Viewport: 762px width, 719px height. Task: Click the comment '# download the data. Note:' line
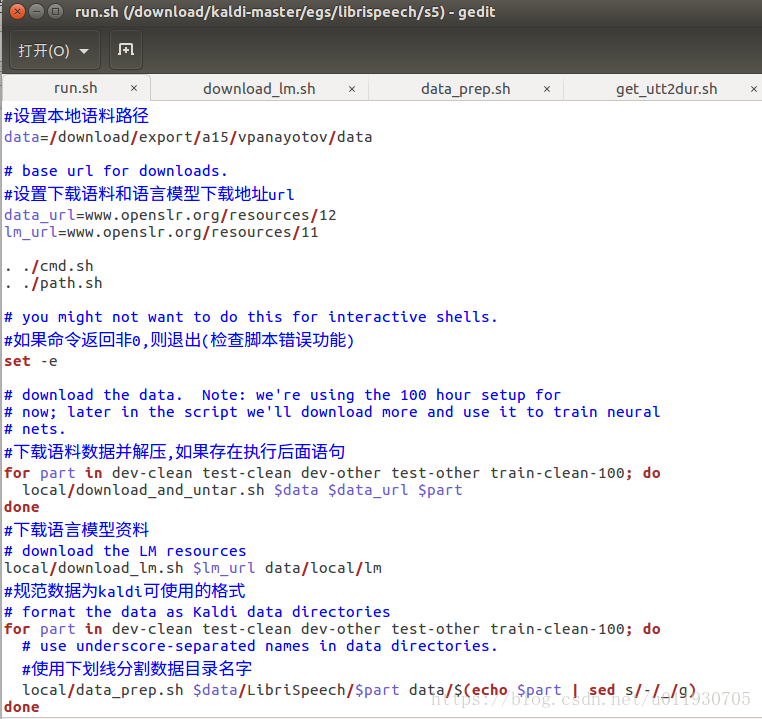282,395
